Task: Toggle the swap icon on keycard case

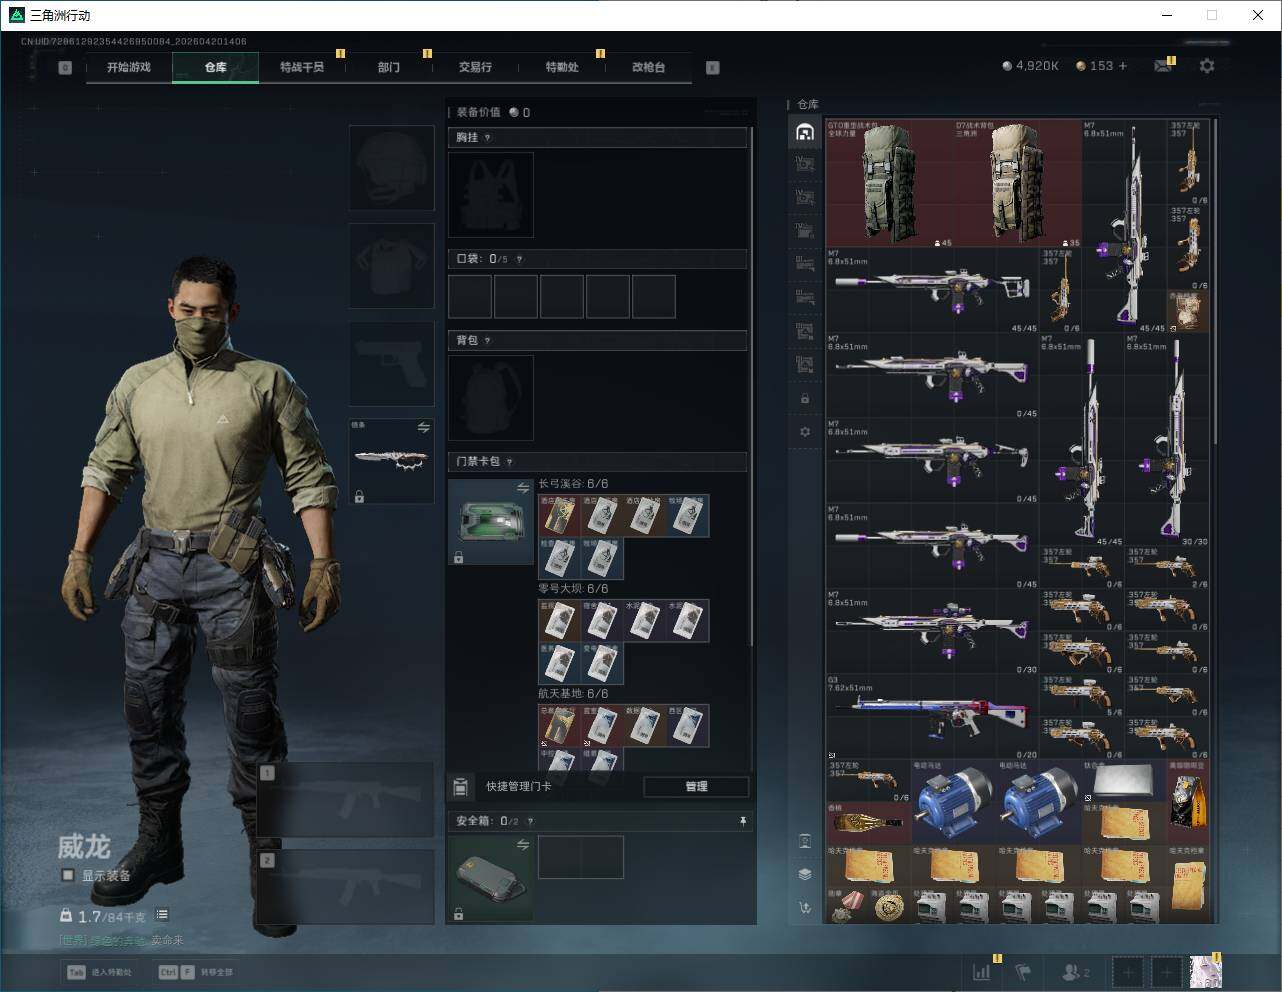Action: tap(522, 488)
